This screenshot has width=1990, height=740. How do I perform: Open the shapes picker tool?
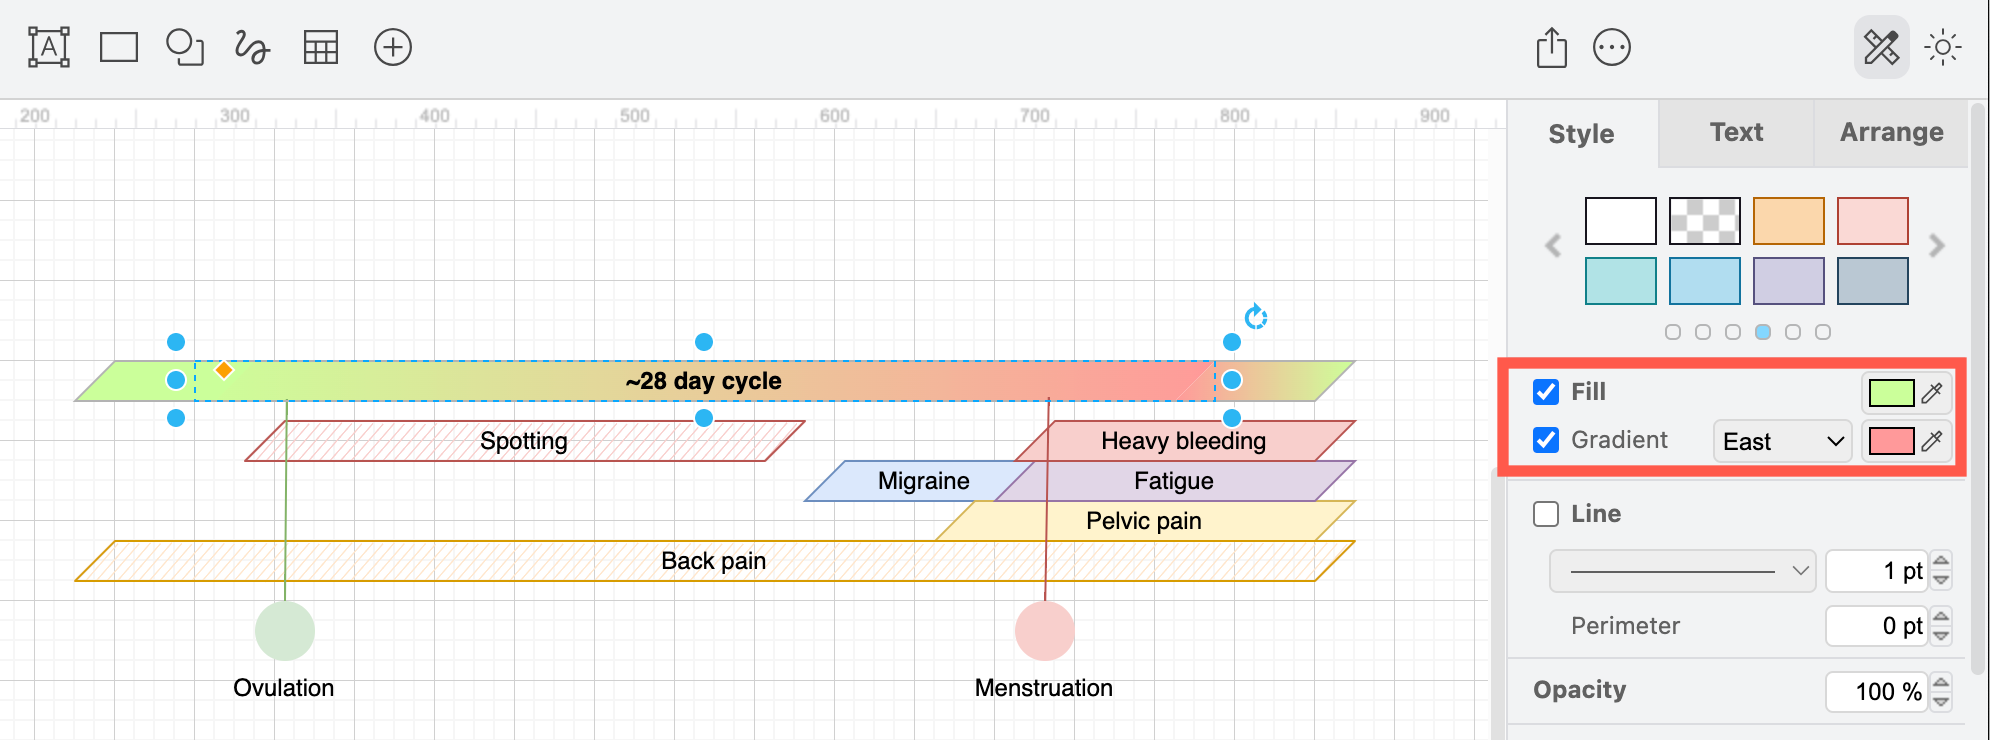pyautogui.click(x=185, y=46)
